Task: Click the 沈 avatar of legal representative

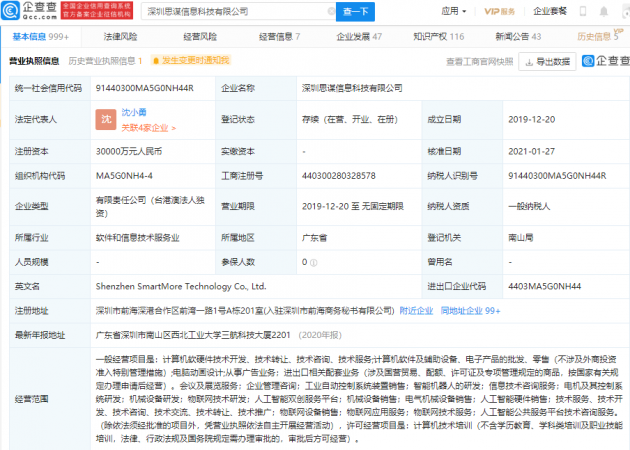Action: (106, 119)
